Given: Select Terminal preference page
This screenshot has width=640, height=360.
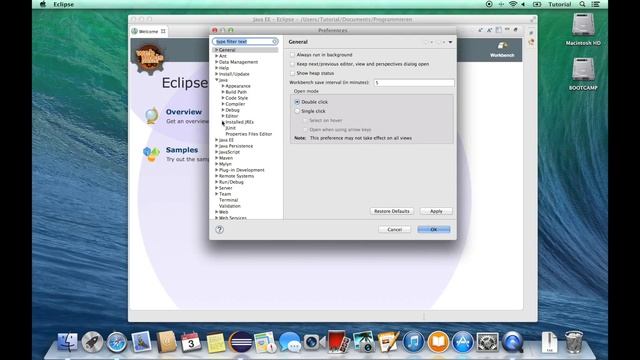Looking at the screenshot, I should point(229,200).
